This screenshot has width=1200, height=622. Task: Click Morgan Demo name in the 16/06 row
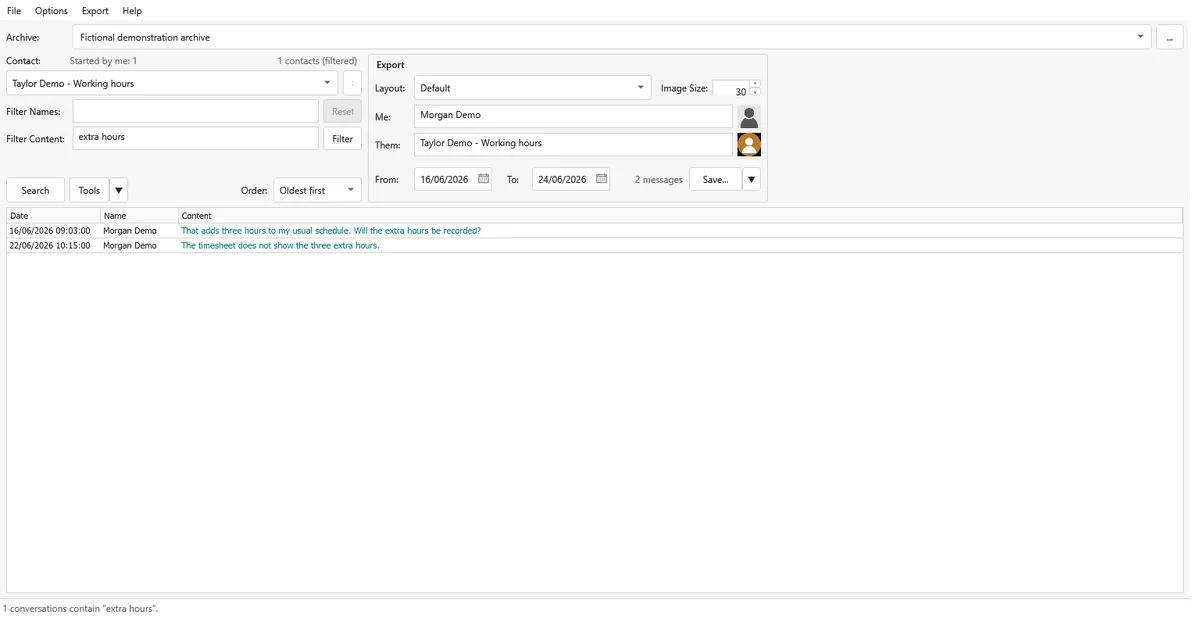click(130, 231)
